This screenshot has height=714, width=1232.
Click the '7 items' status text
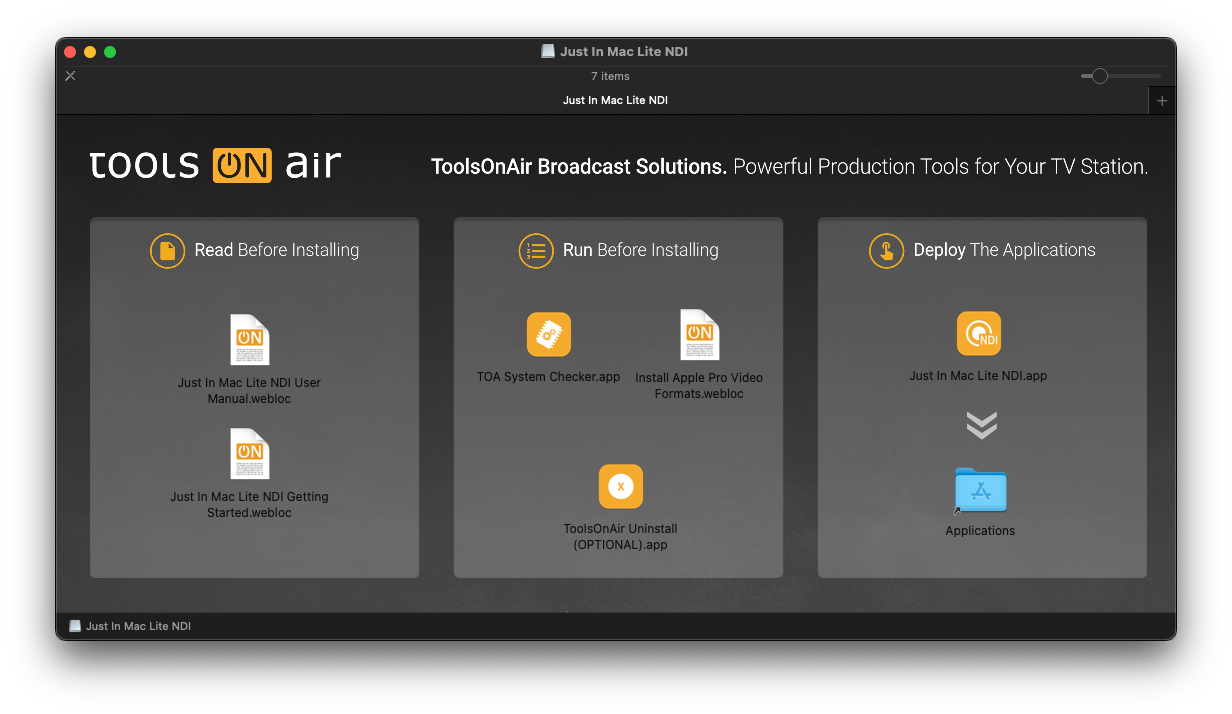[610, 76]
